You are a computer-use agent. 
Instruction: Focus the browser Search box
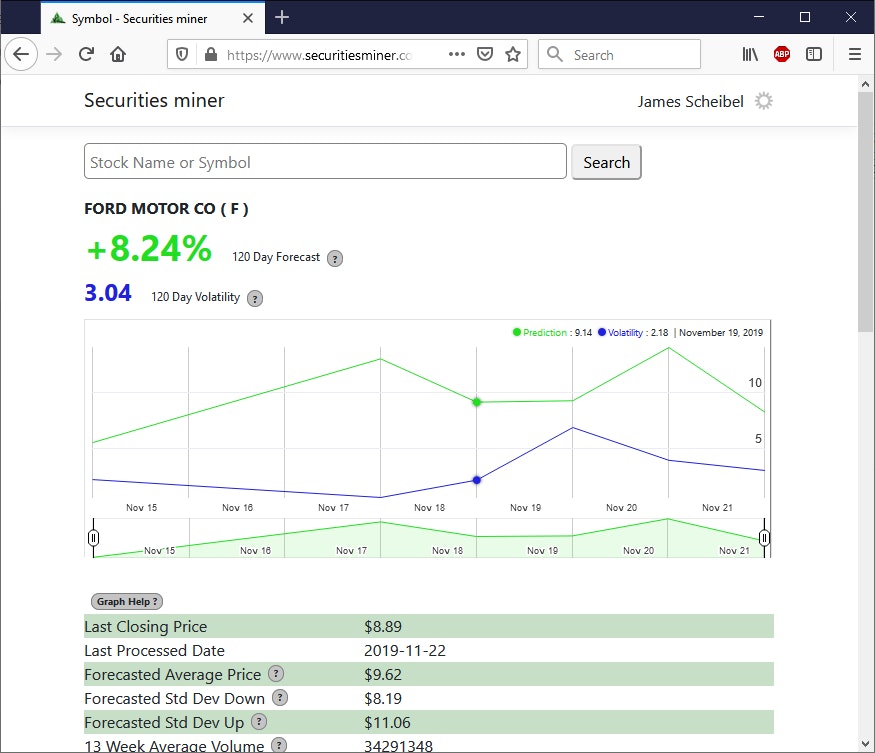(x=619, y=54)
